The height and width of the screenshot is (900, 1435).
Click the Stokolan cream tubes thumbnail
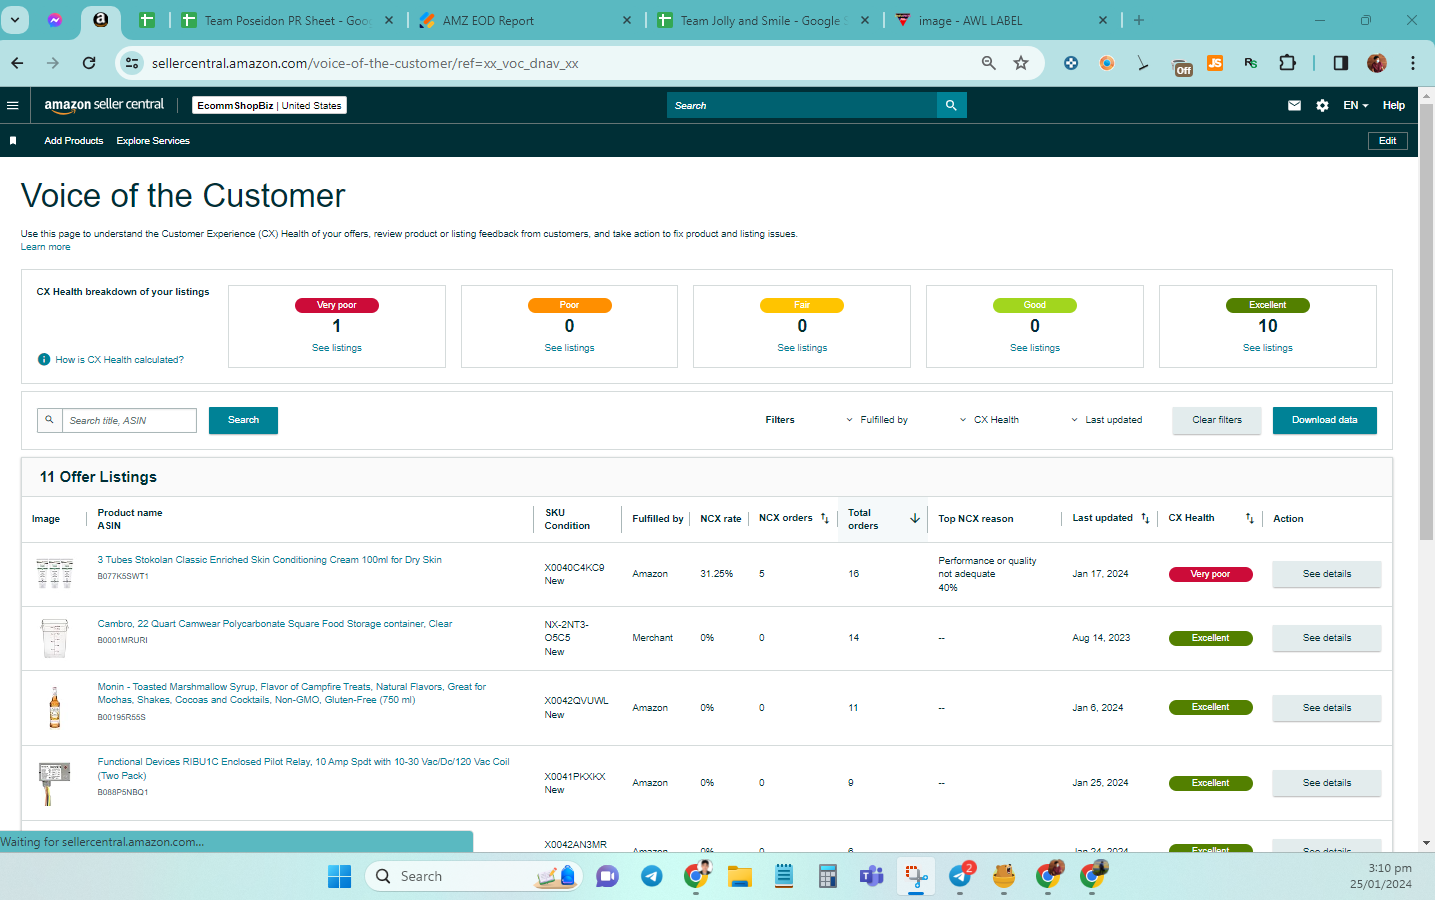[x=55, y=573]
